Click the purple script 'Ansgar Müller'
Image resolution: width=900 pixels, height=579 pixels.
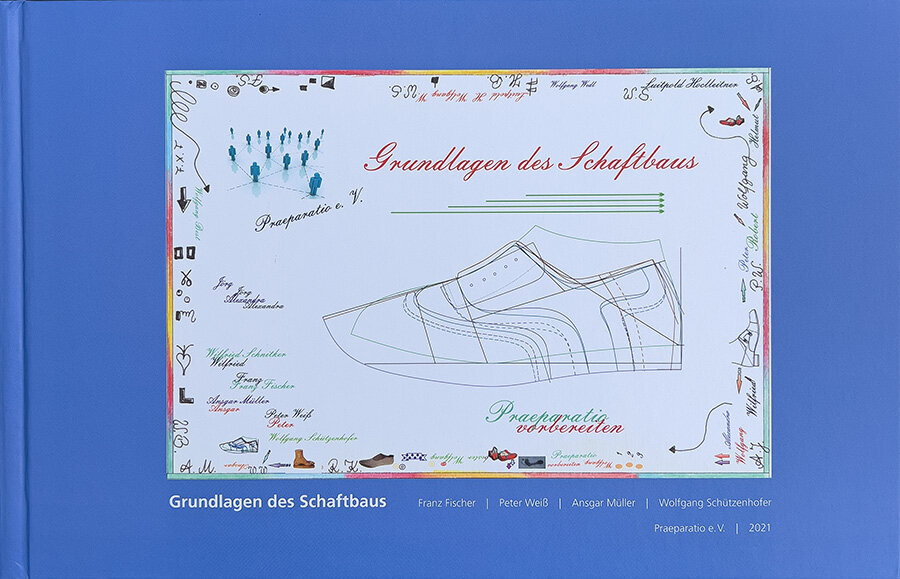[238, 400]
